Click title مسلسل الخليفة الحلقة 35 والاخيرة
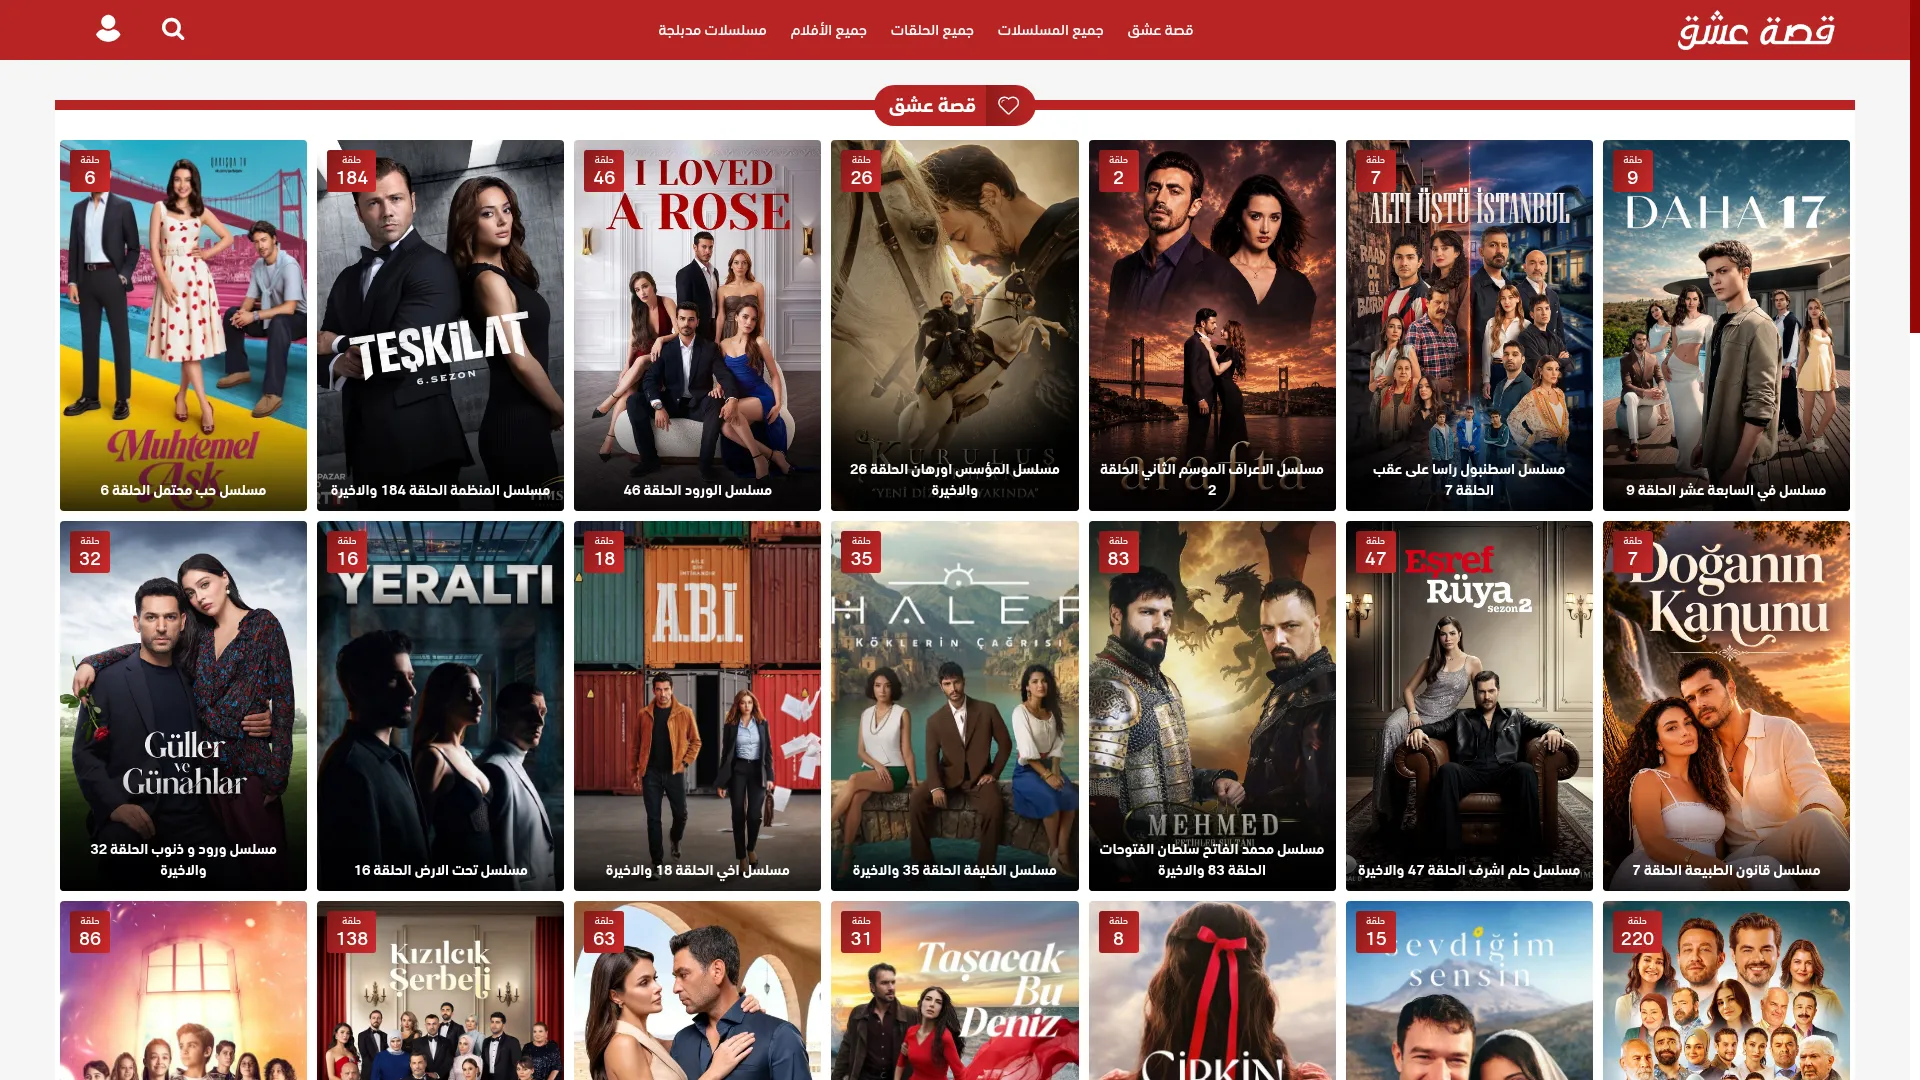This screenshot has height=1080, width=1920. 954,870
